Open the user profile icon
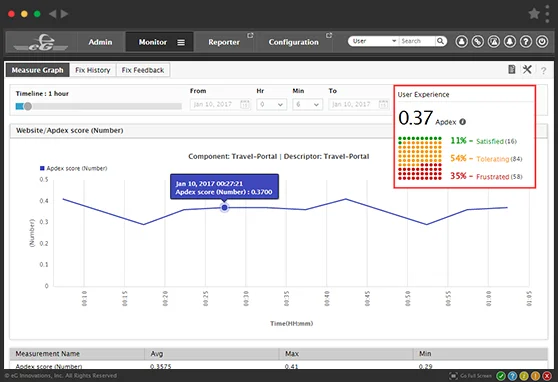The height and width of the screenshot is (382, 558). 462,42
